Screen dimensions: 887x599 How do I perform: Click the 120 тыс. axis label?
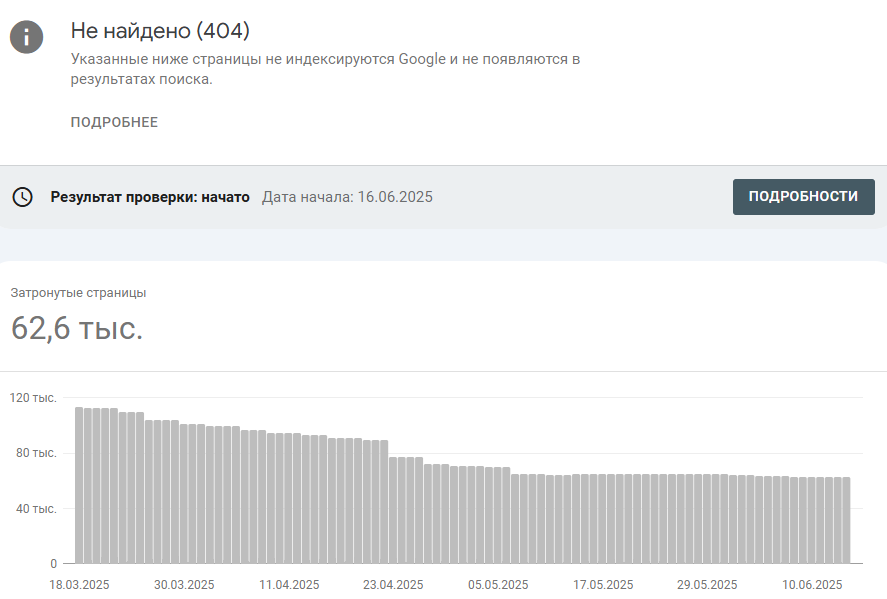coord(33,398)
